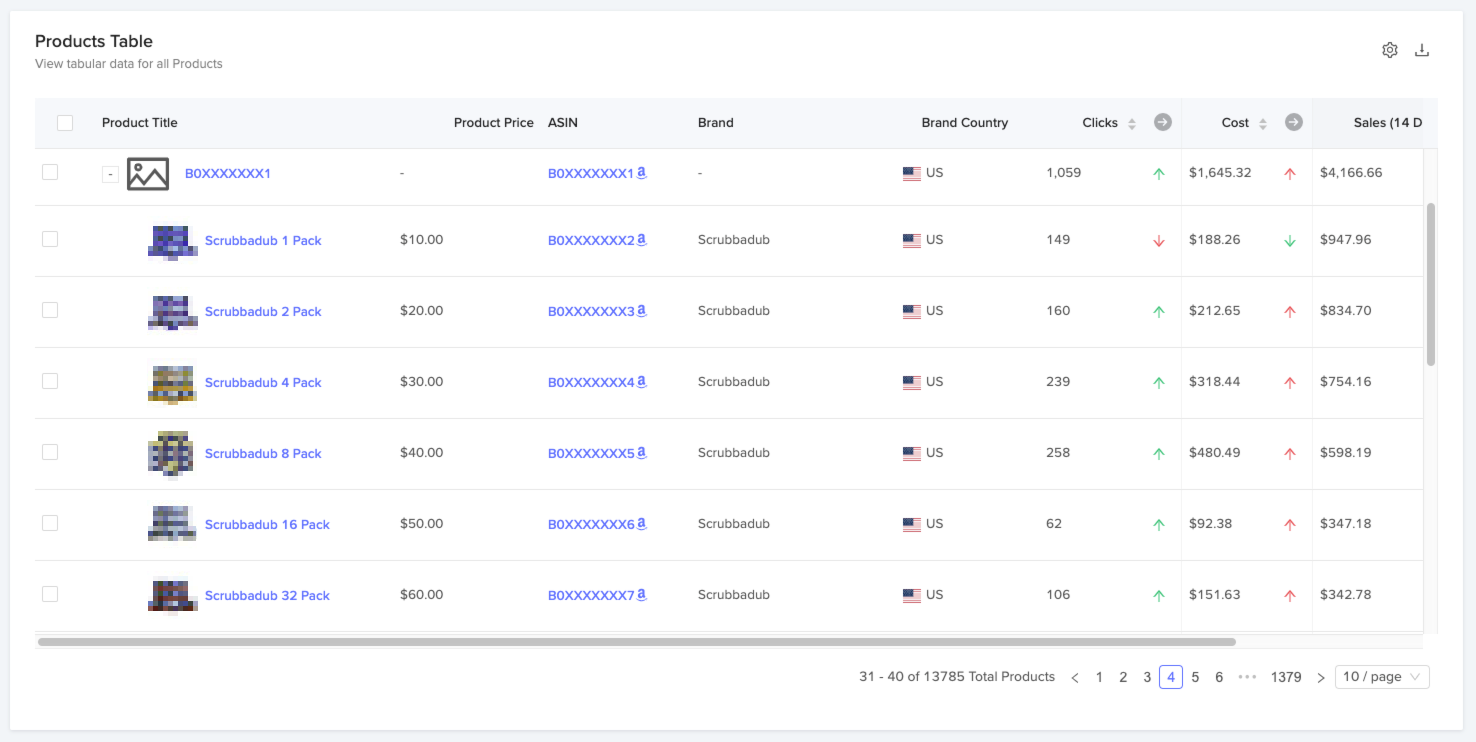Click red up arrow beside $151.63 cost
Screen dimensions: 1476x742
coord(1290,596)
